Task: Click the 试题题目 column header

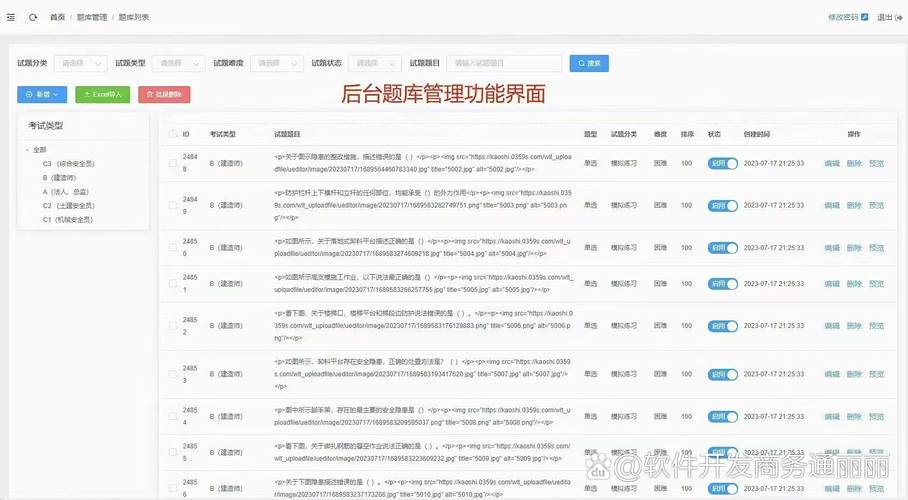Action: pos(287,134)
